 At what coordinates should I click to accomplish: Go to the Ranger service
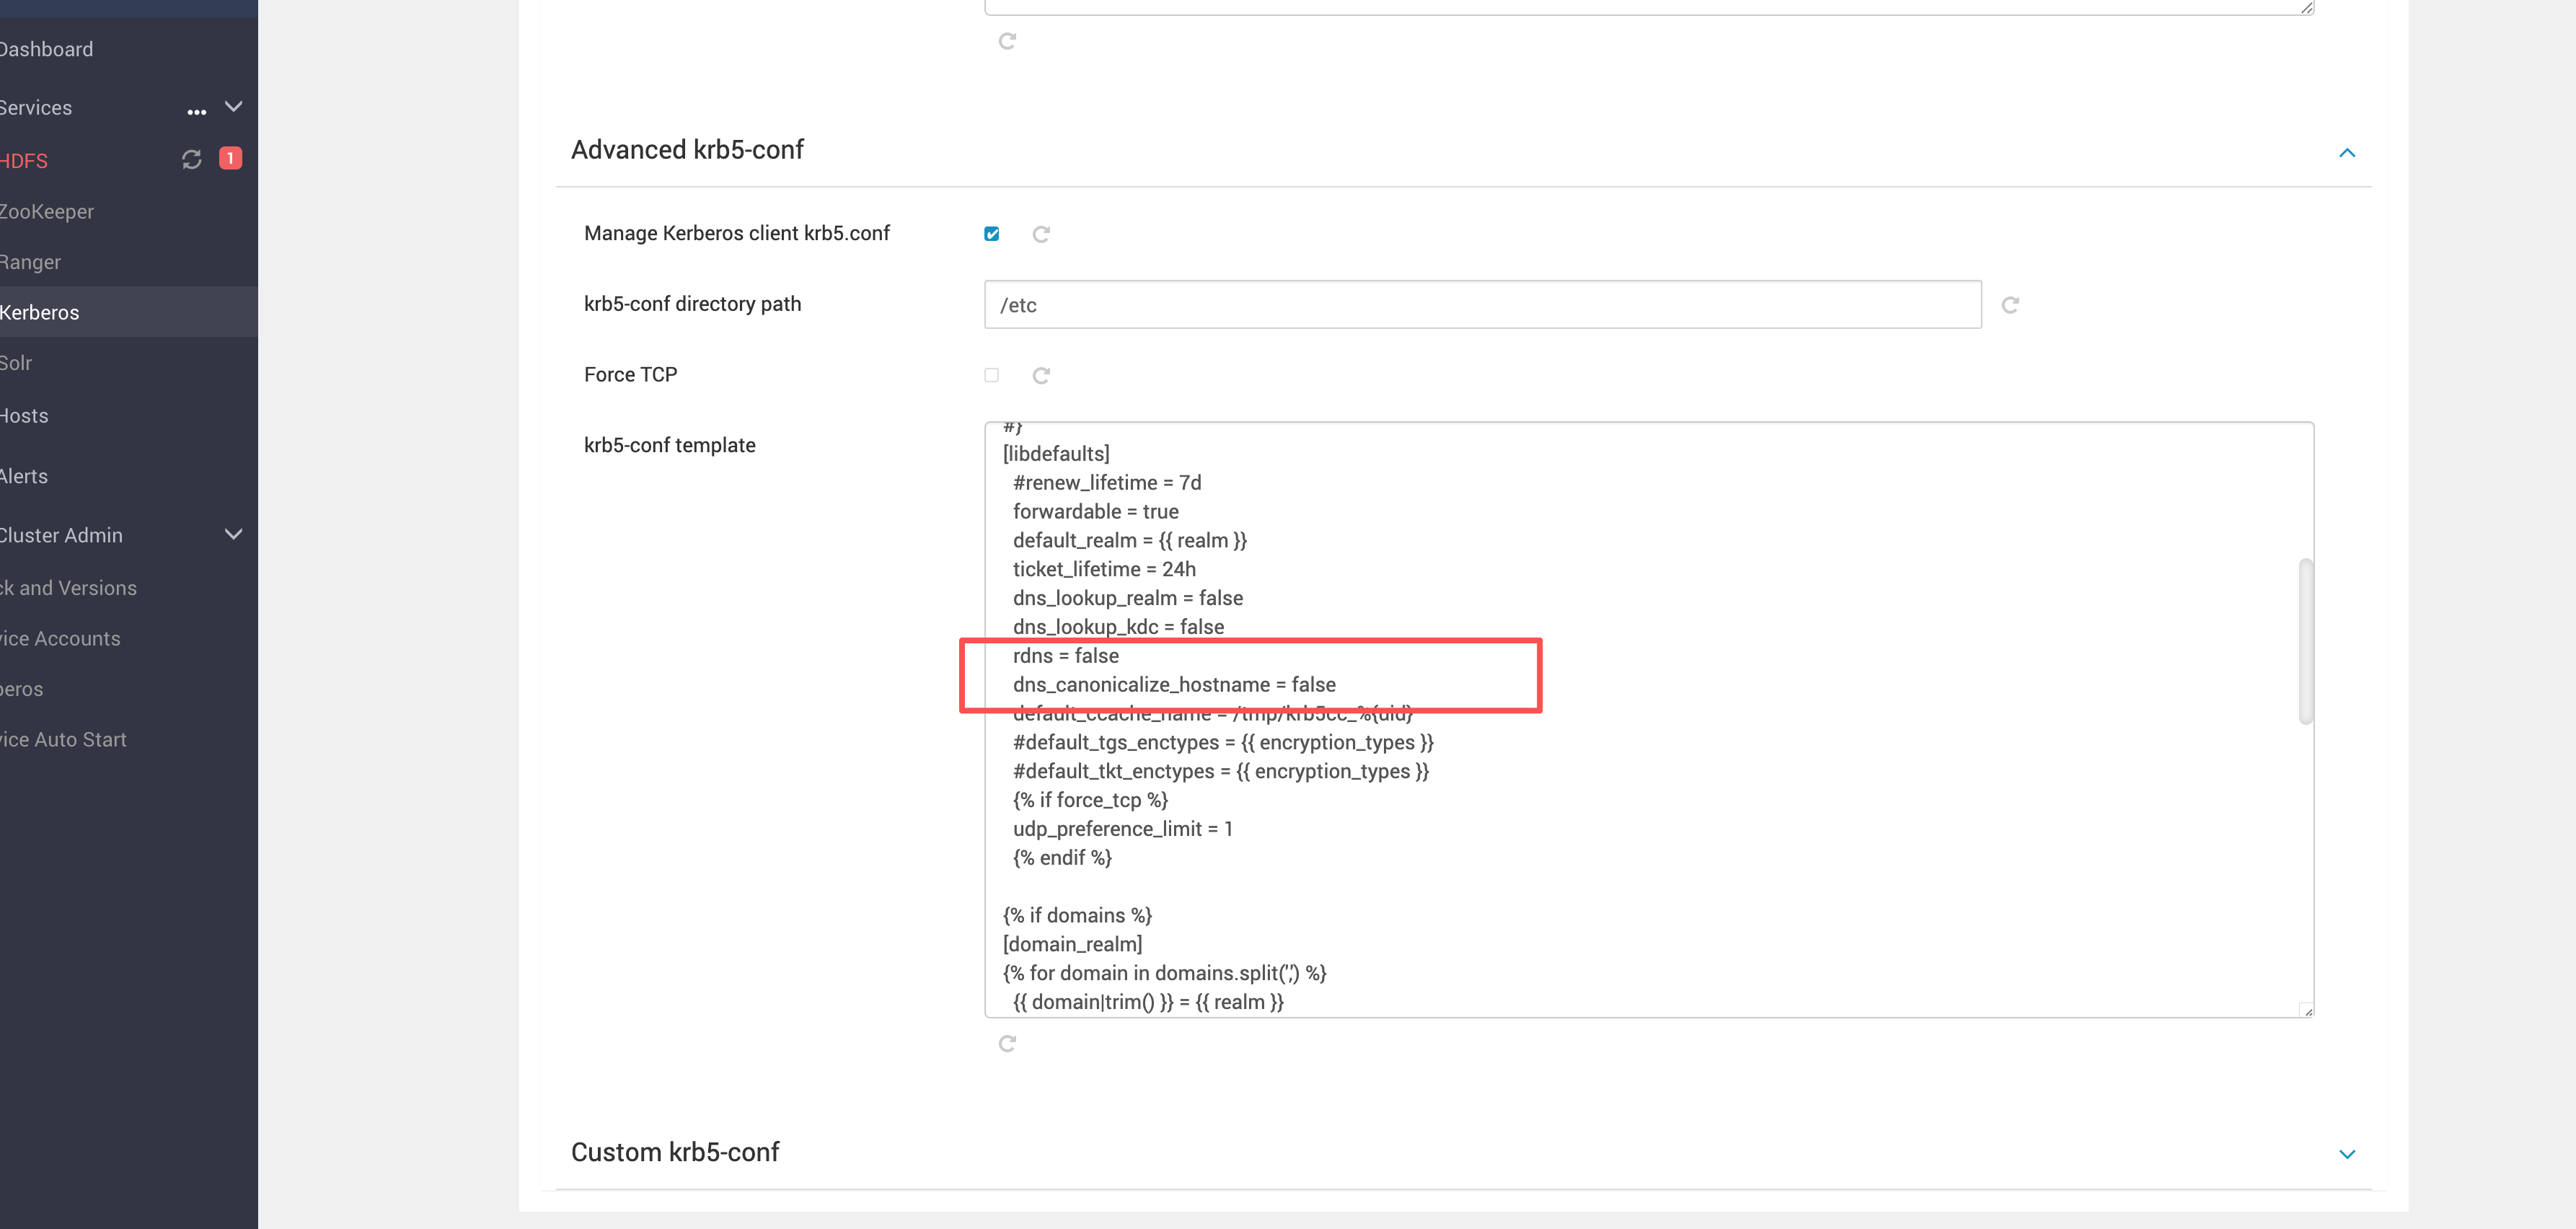click(x=31, y=262)
